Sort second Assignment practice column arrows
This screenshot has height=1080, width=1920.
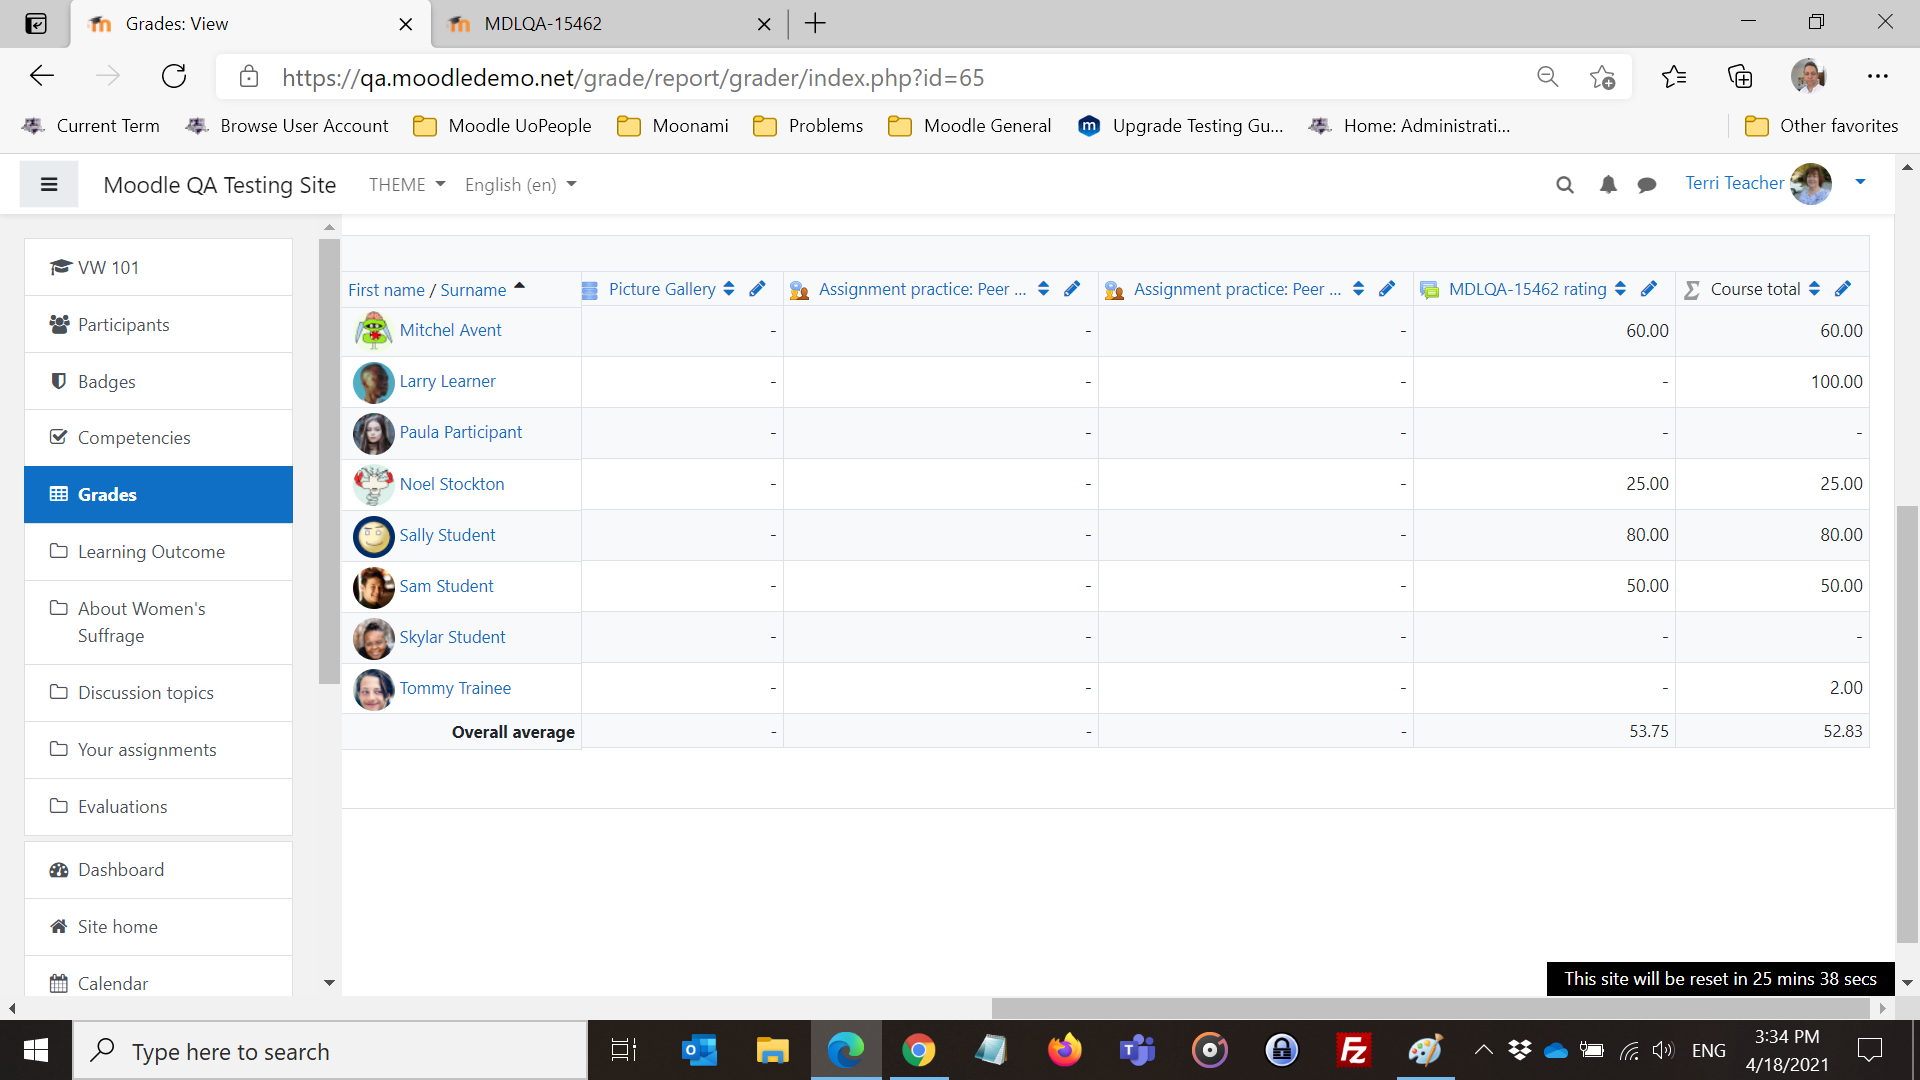[1358, 289]
